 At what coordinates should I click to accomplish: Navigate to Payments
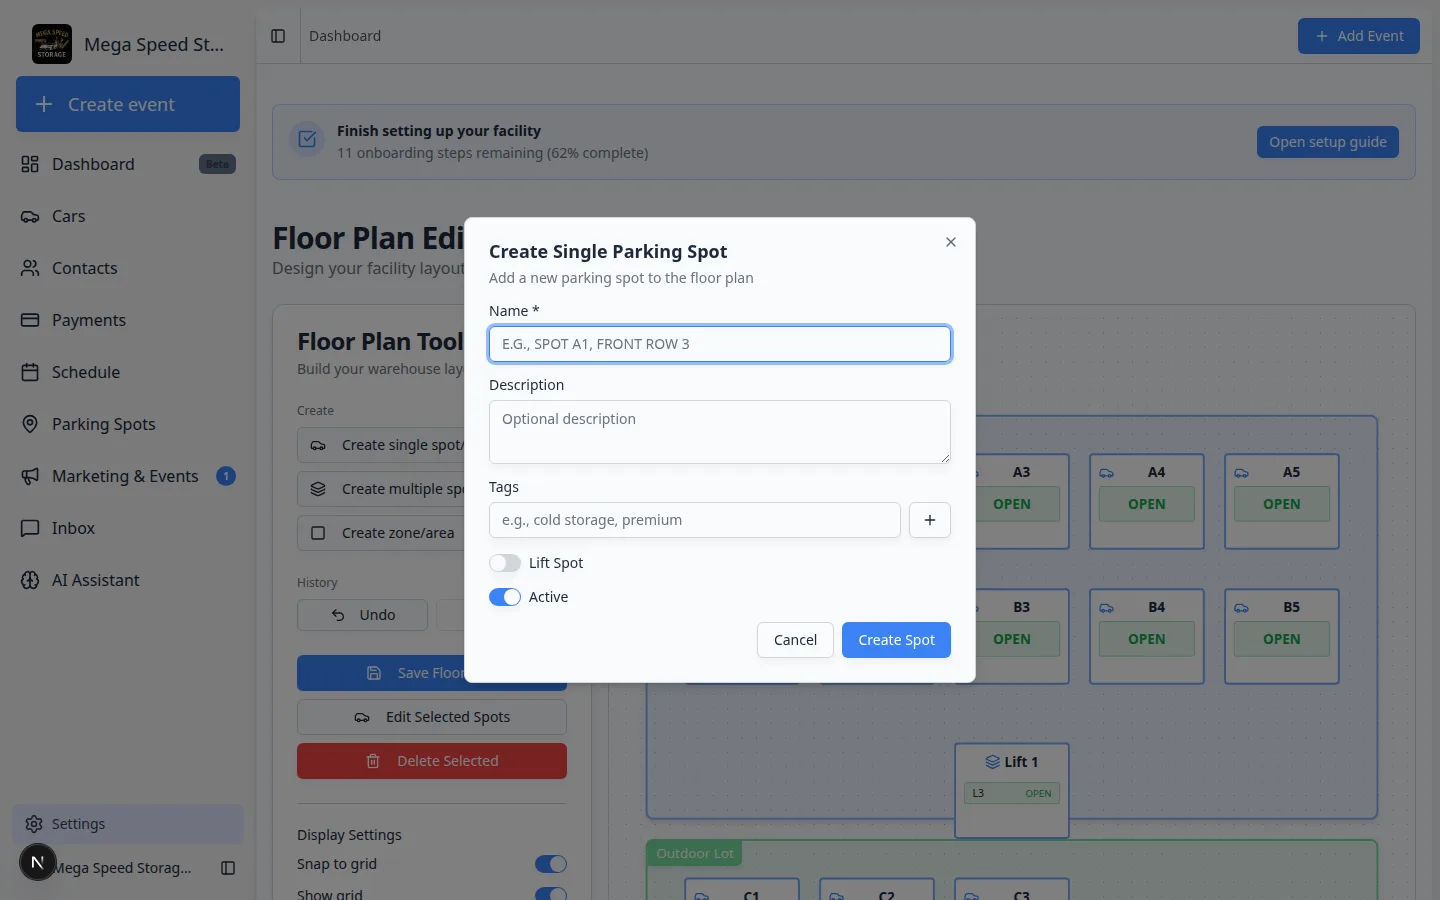128,320
